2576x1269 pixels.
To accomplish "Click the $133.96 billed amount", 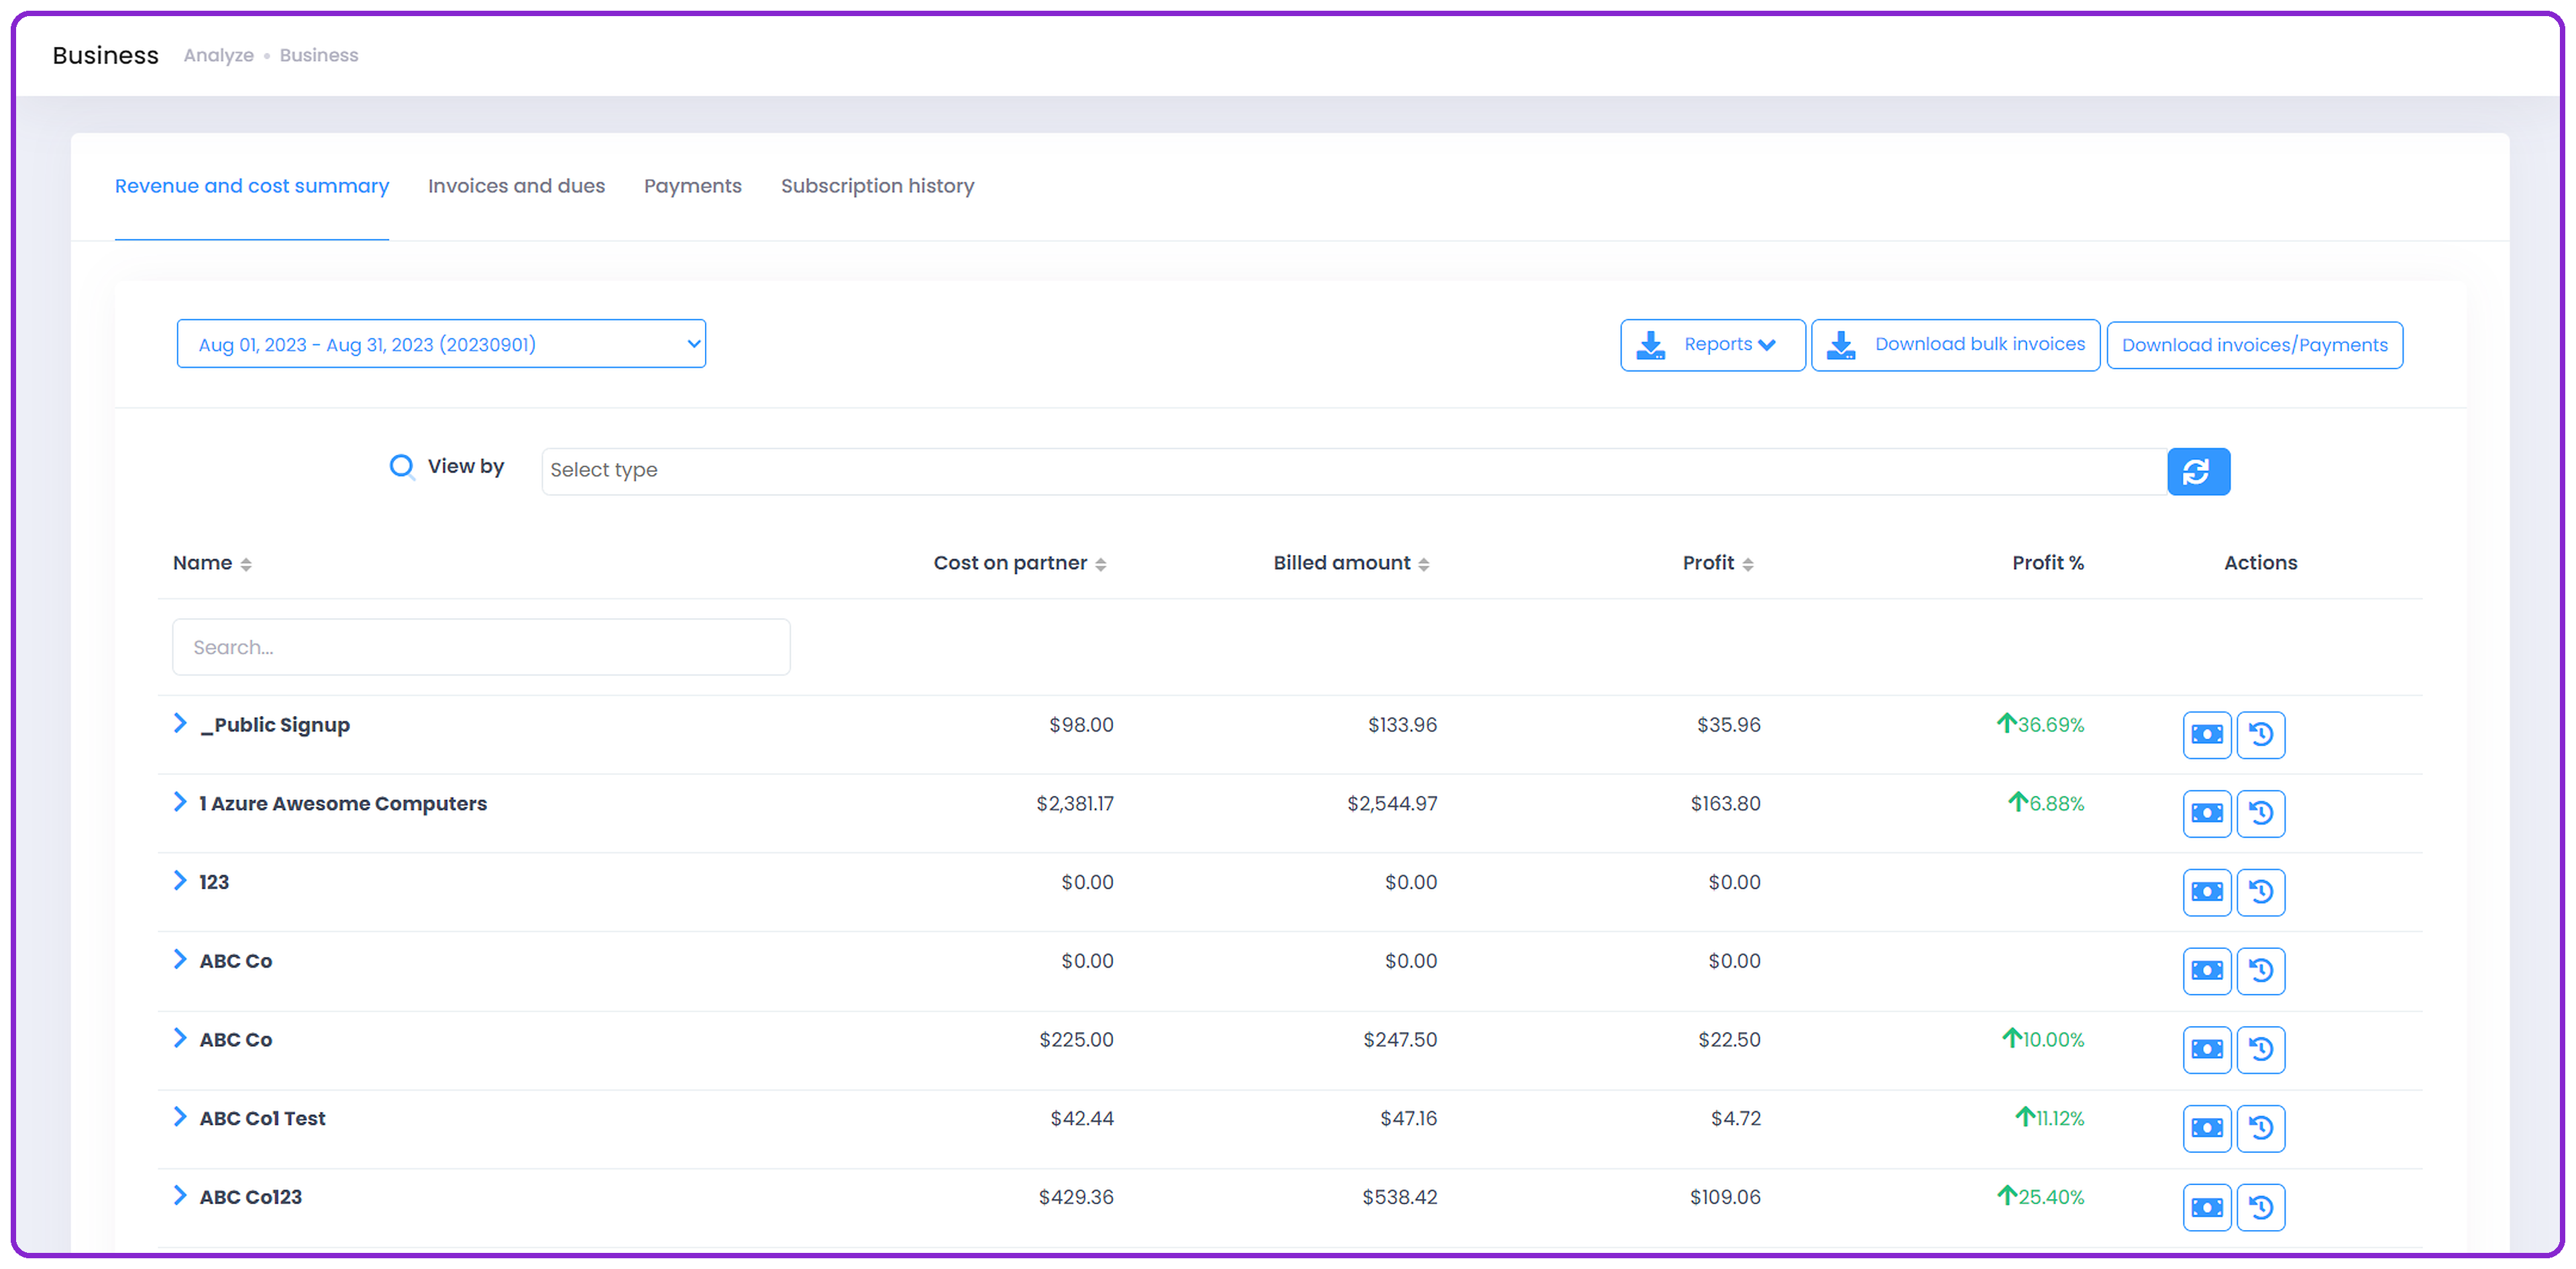I will 1402,724.
